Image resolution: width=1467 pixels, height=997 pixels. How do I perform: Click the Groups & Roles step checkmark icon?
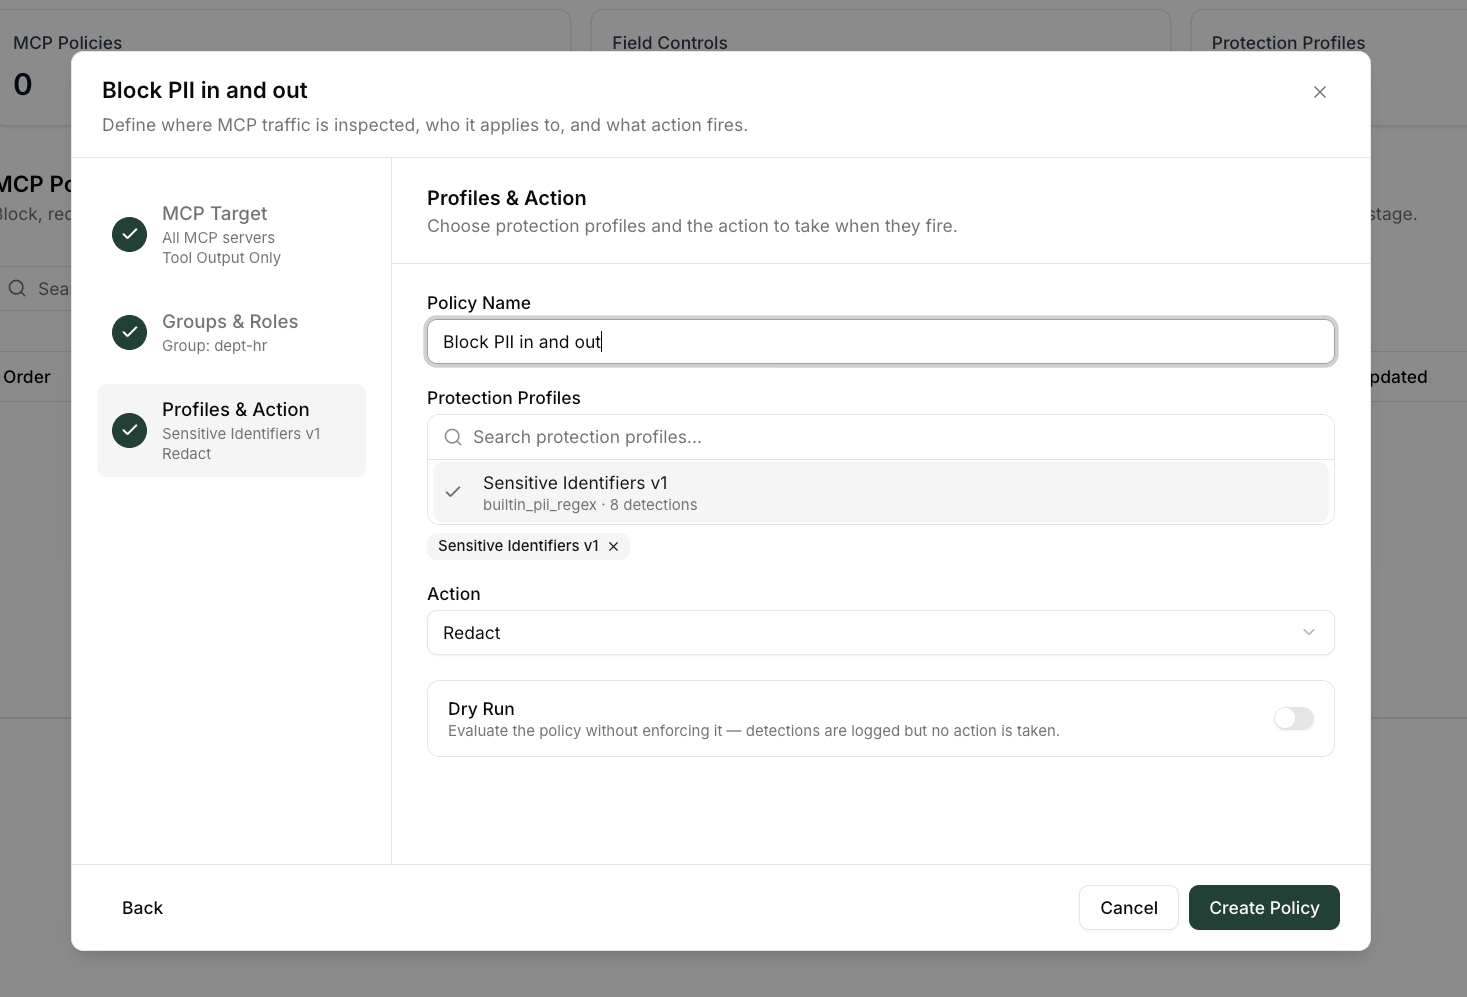129,333
